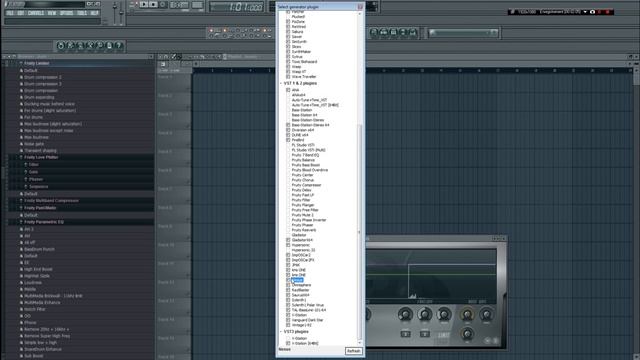The height and width of the screenshot is (360, 640).
Task: Expand Fruity Multiband Compressor in browser
Action: click(x=21, y=201)
